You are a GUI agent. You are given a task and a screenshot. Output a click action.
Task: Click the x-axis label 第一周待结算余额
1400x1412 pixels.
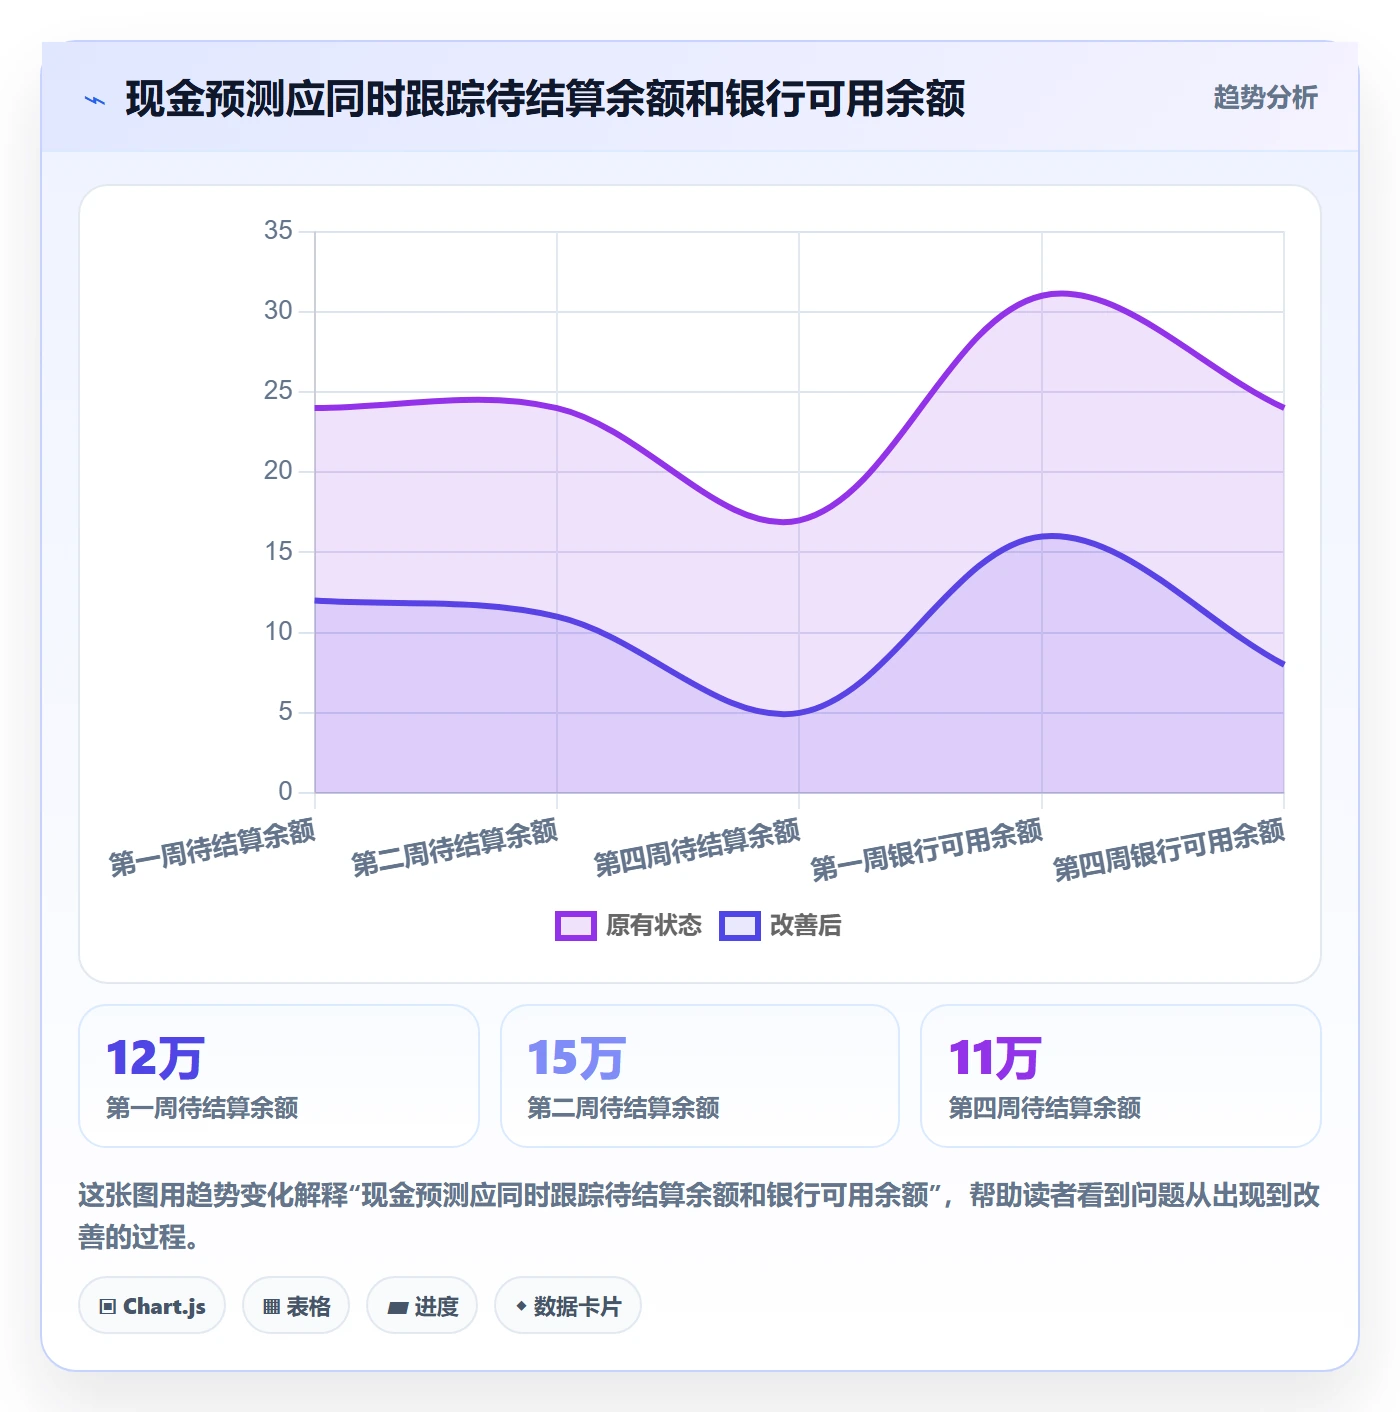click(212, 848)
